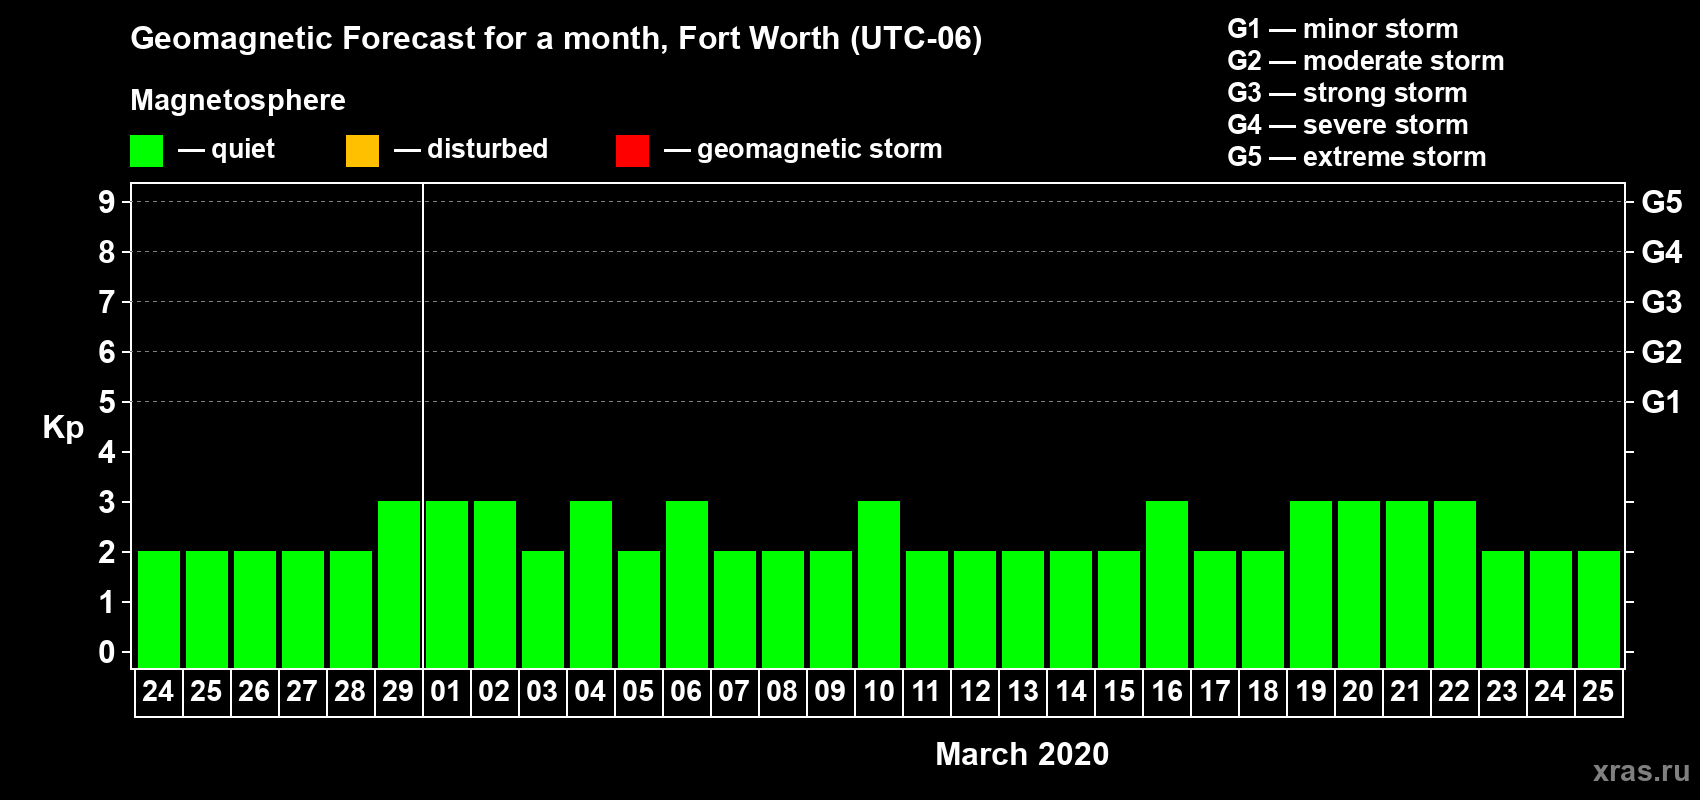Select date cell 22 on the date axis
This screenshot has width=1700, height=800.
point(1454,692)
